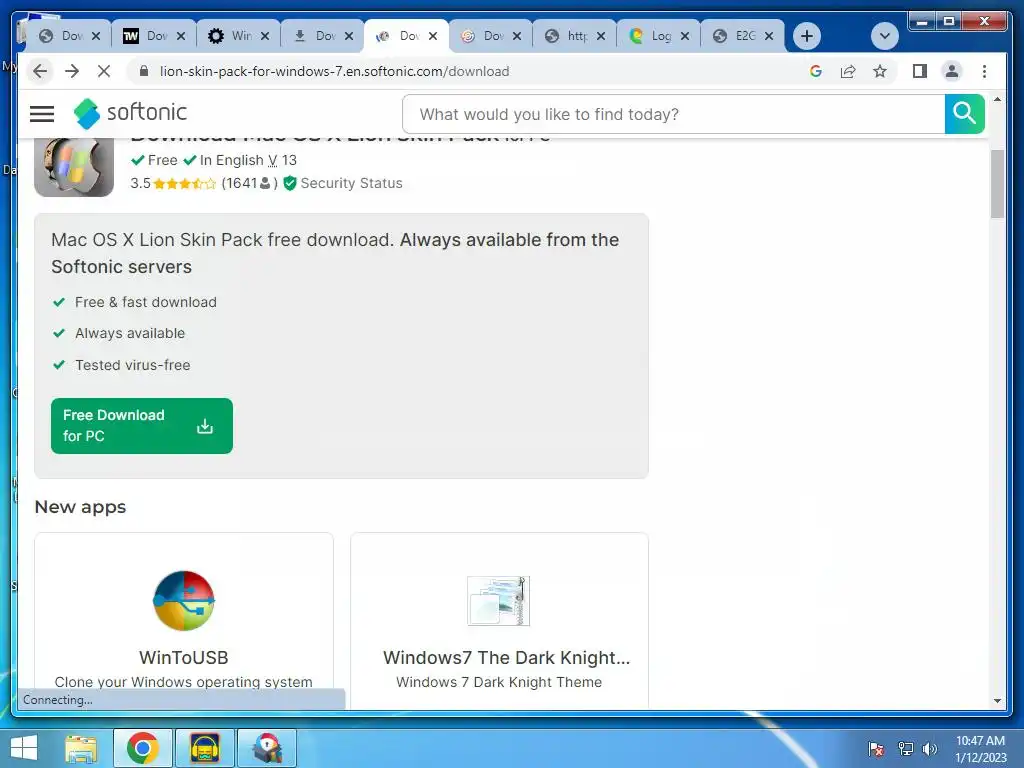Click the scrollbar up arrow

[x=997, y=99]
